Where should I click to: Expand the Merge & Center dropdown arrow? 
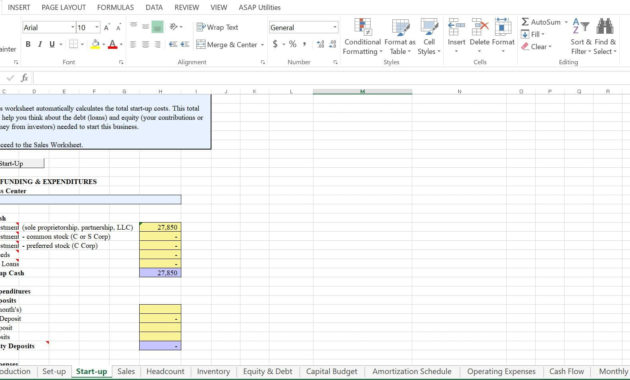[262, 44]
